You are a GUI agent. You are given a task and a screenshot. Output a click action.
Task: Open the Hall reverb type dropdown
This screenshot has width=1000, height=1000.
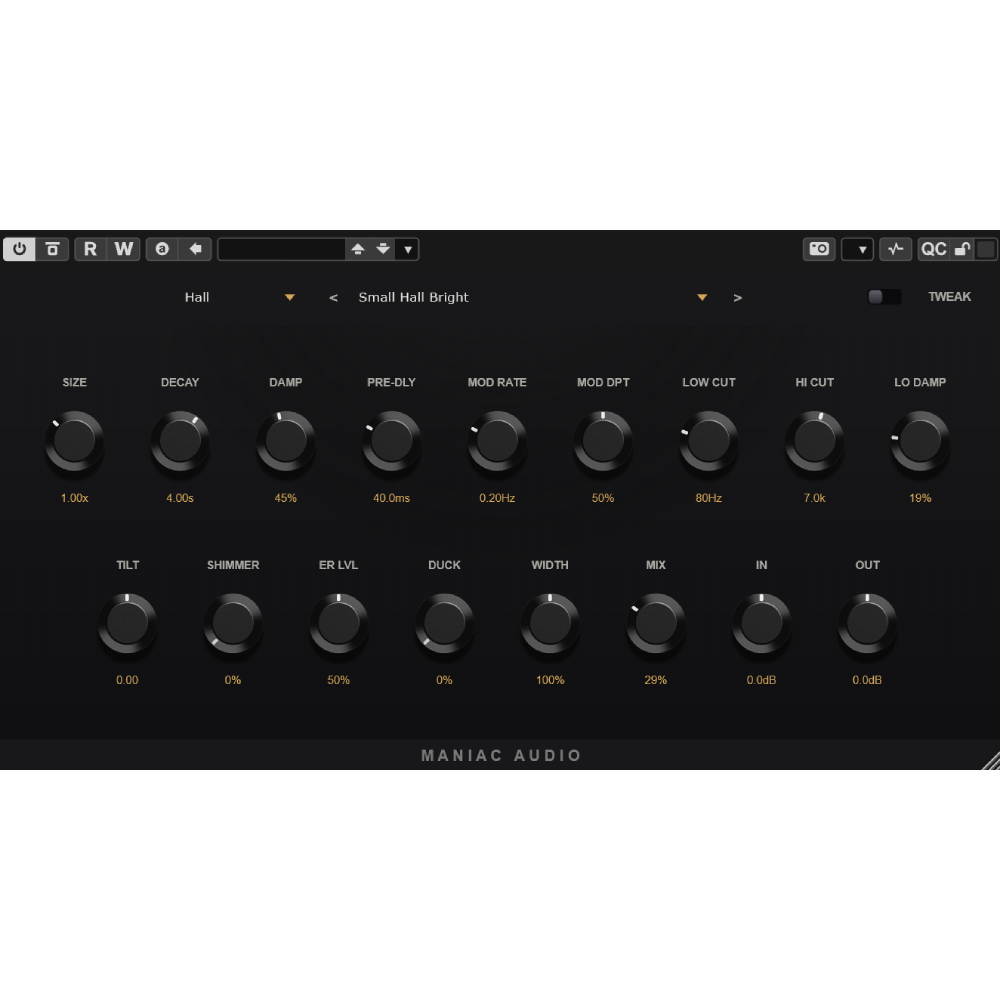click(x=239, y=297)
